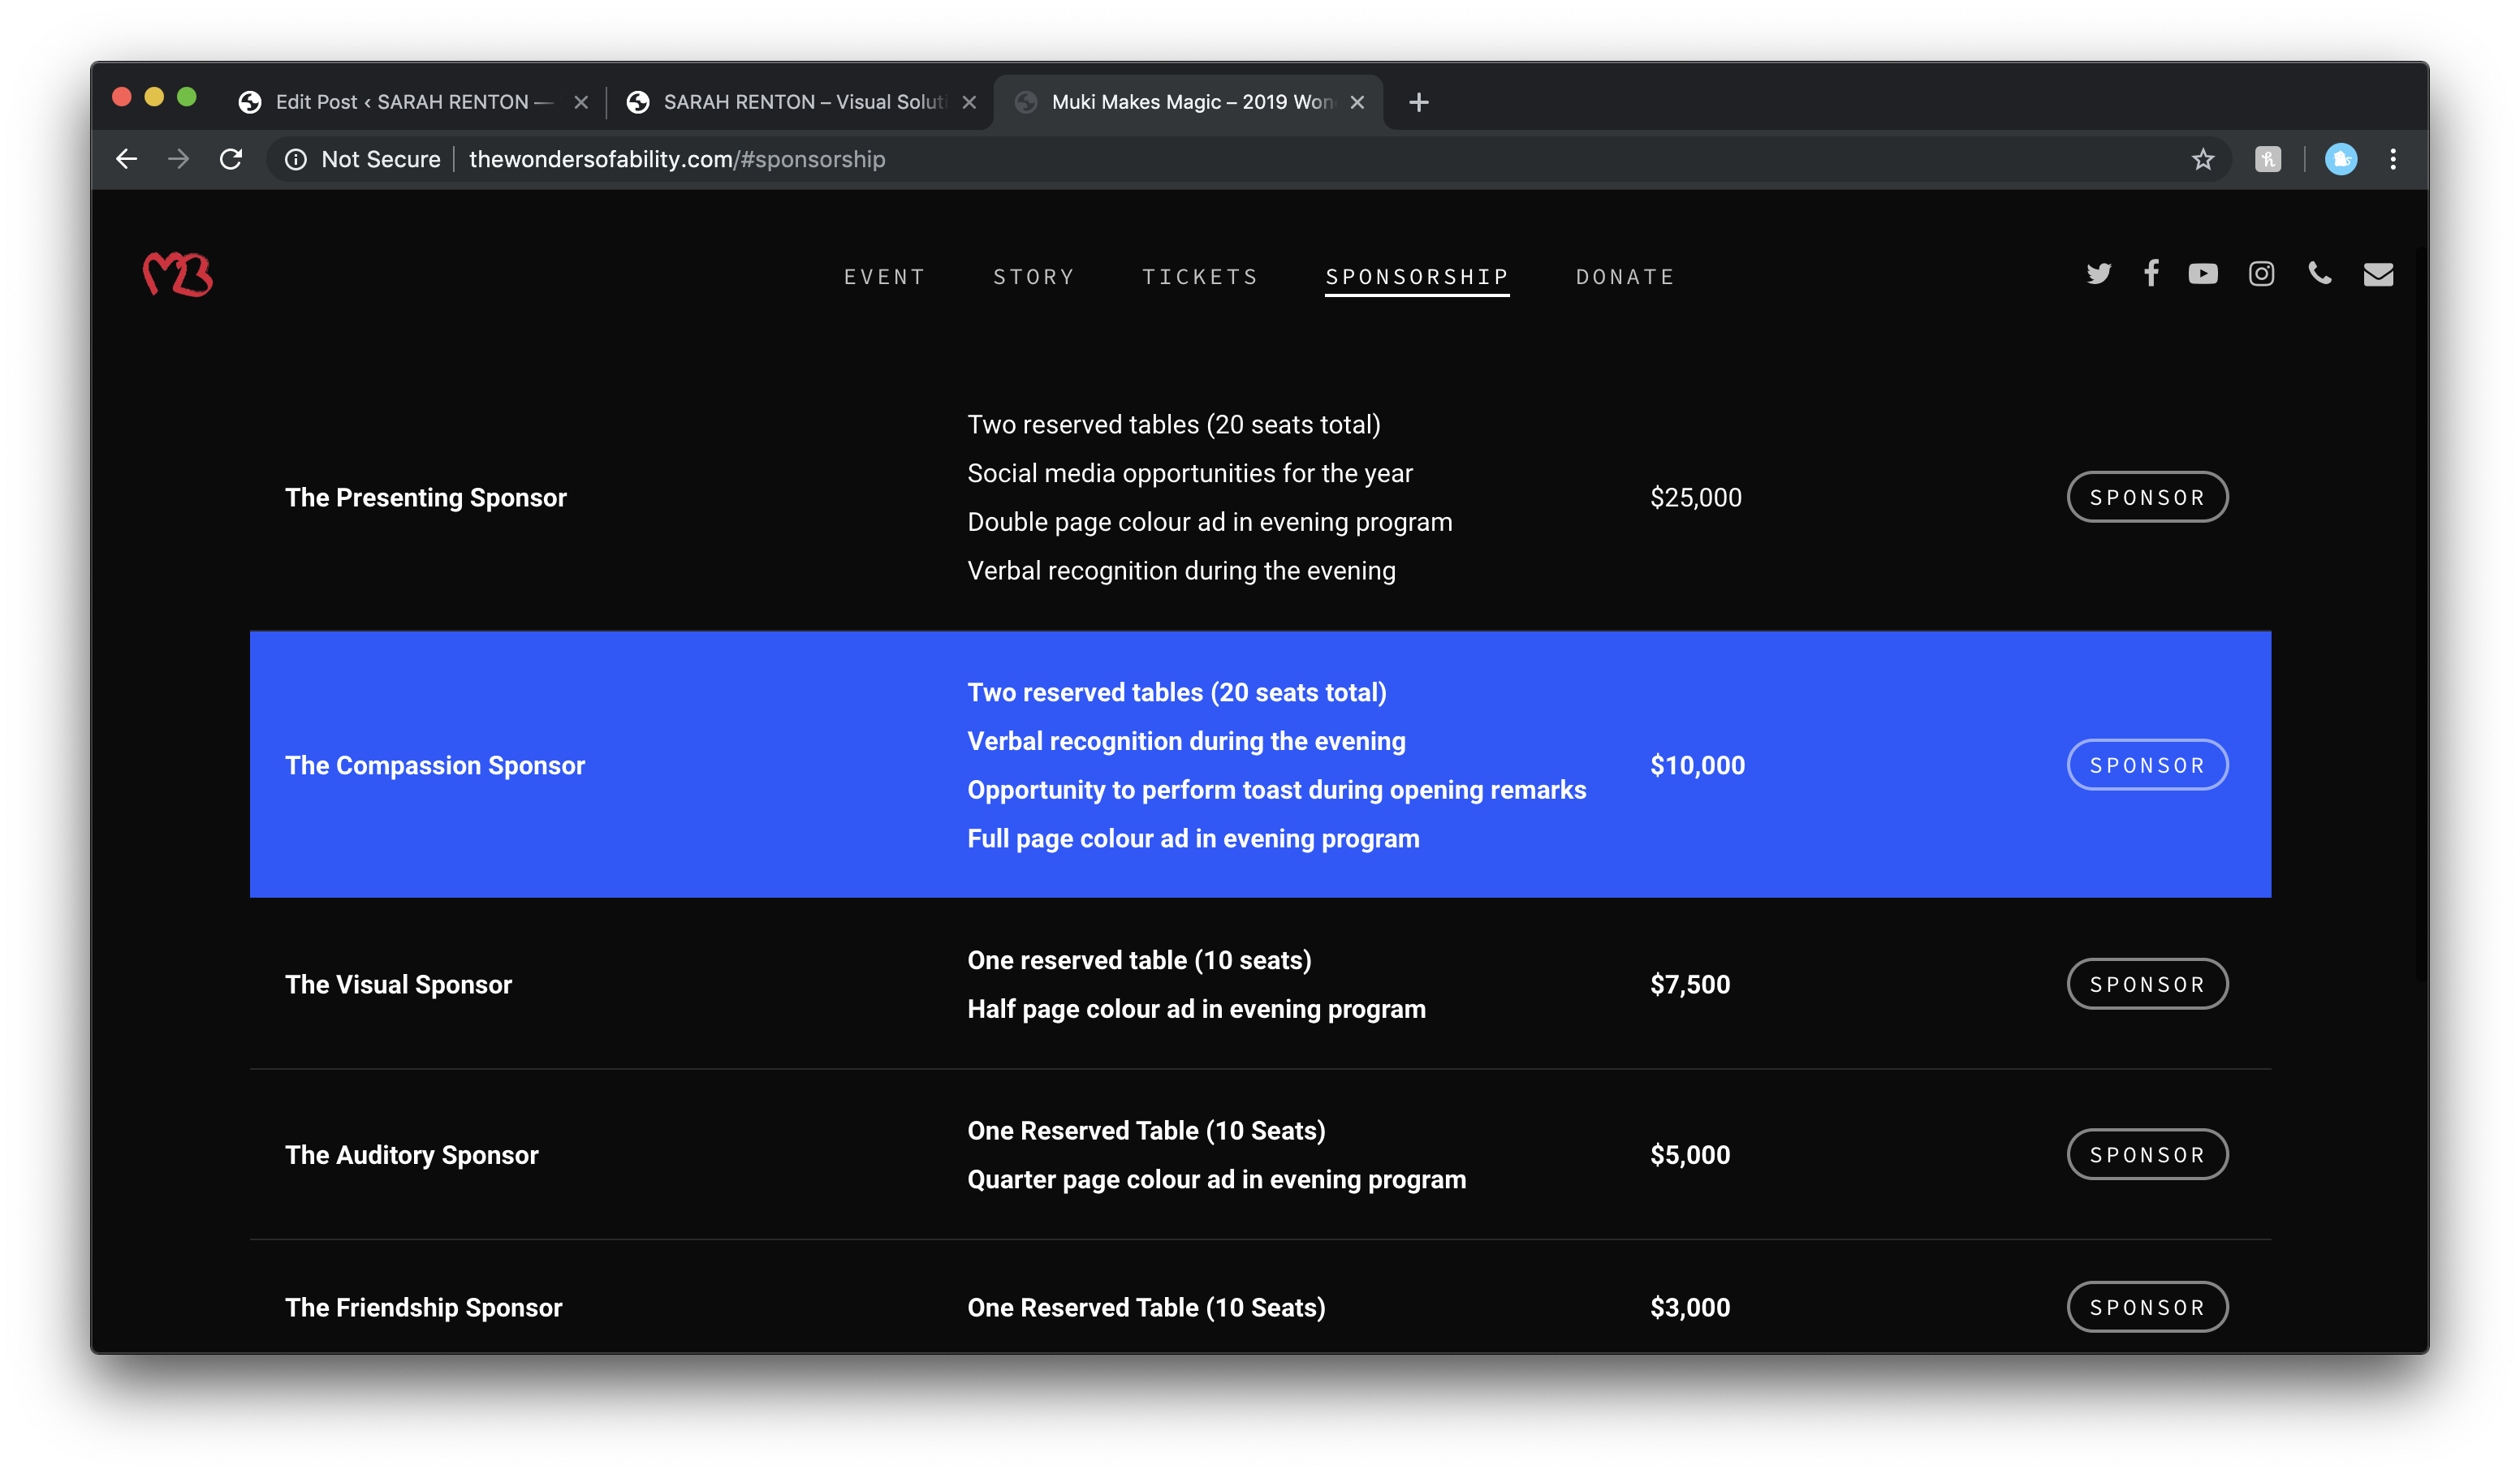Screen dimensions: 2520x1474
Task: Click the browser forward arrow
Action: [x=178, y=159]
